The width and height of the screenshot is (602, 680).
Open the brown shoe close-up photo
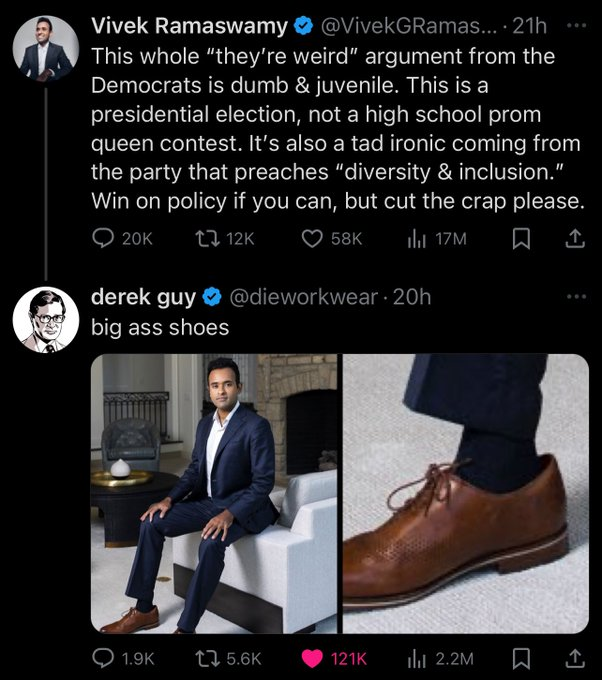pyautogui.click(x=467, y=494)
